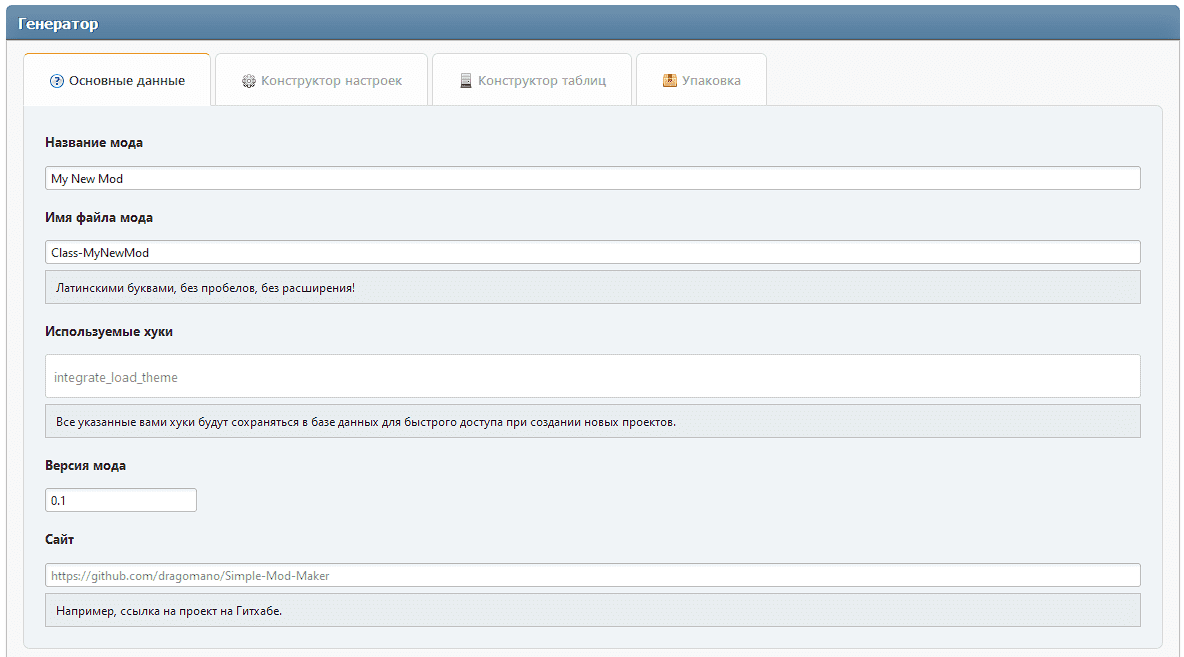Go to the Упаковка tab
Image resolution: width=1184 pixels, height=657 pixels.
(711, 81)
